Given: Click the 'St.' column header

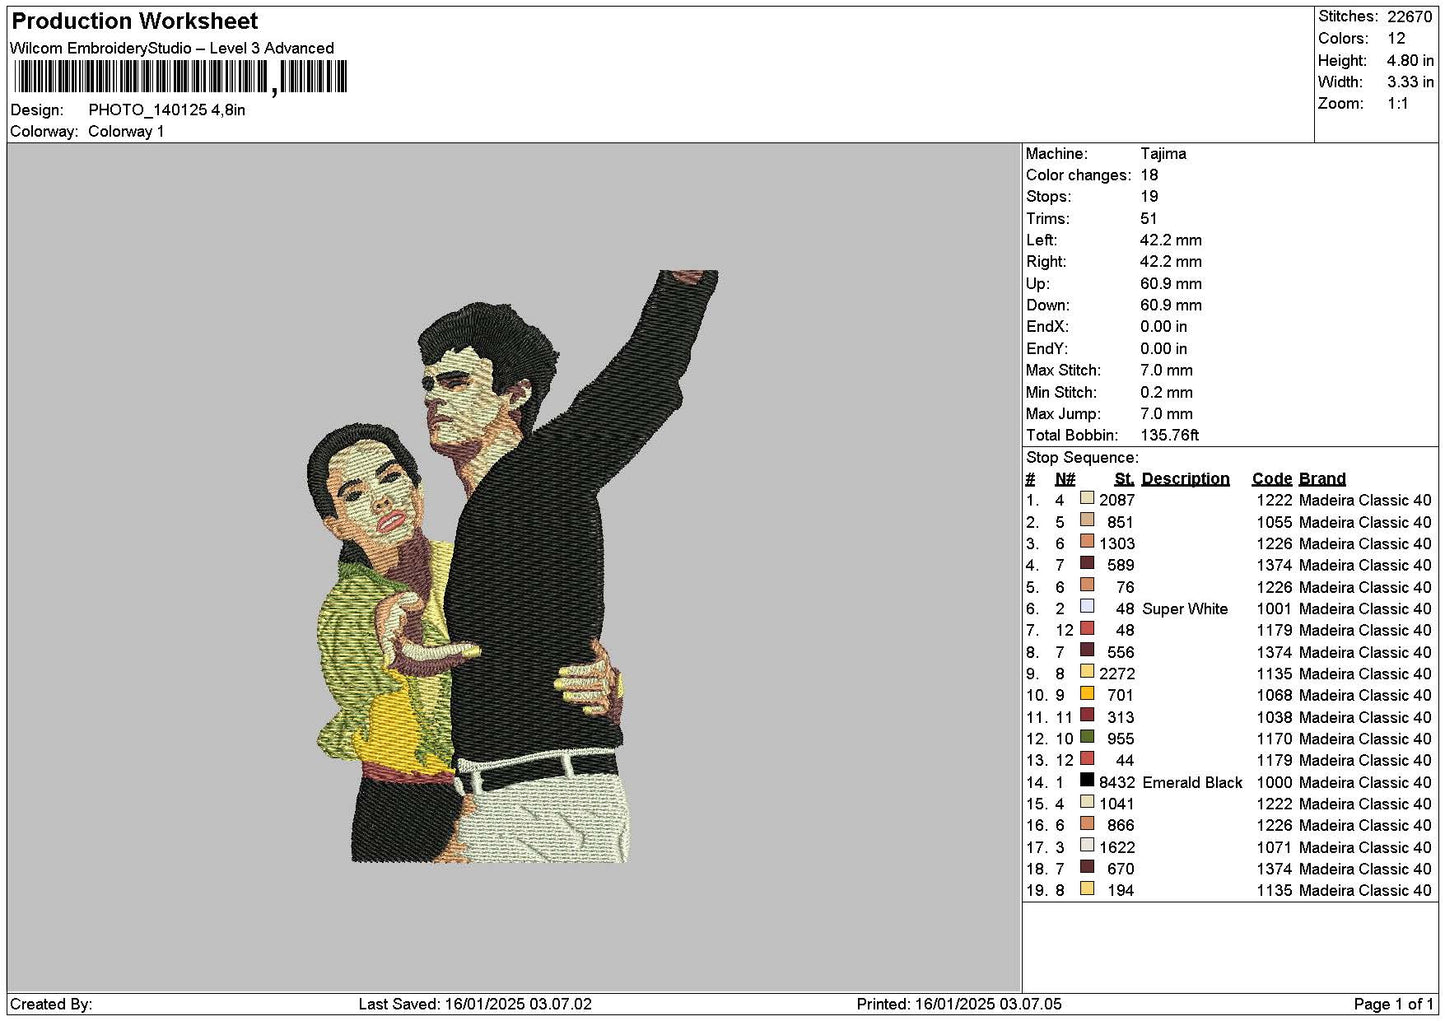Looking at the screenshot, I should (x=1124, y=479).
